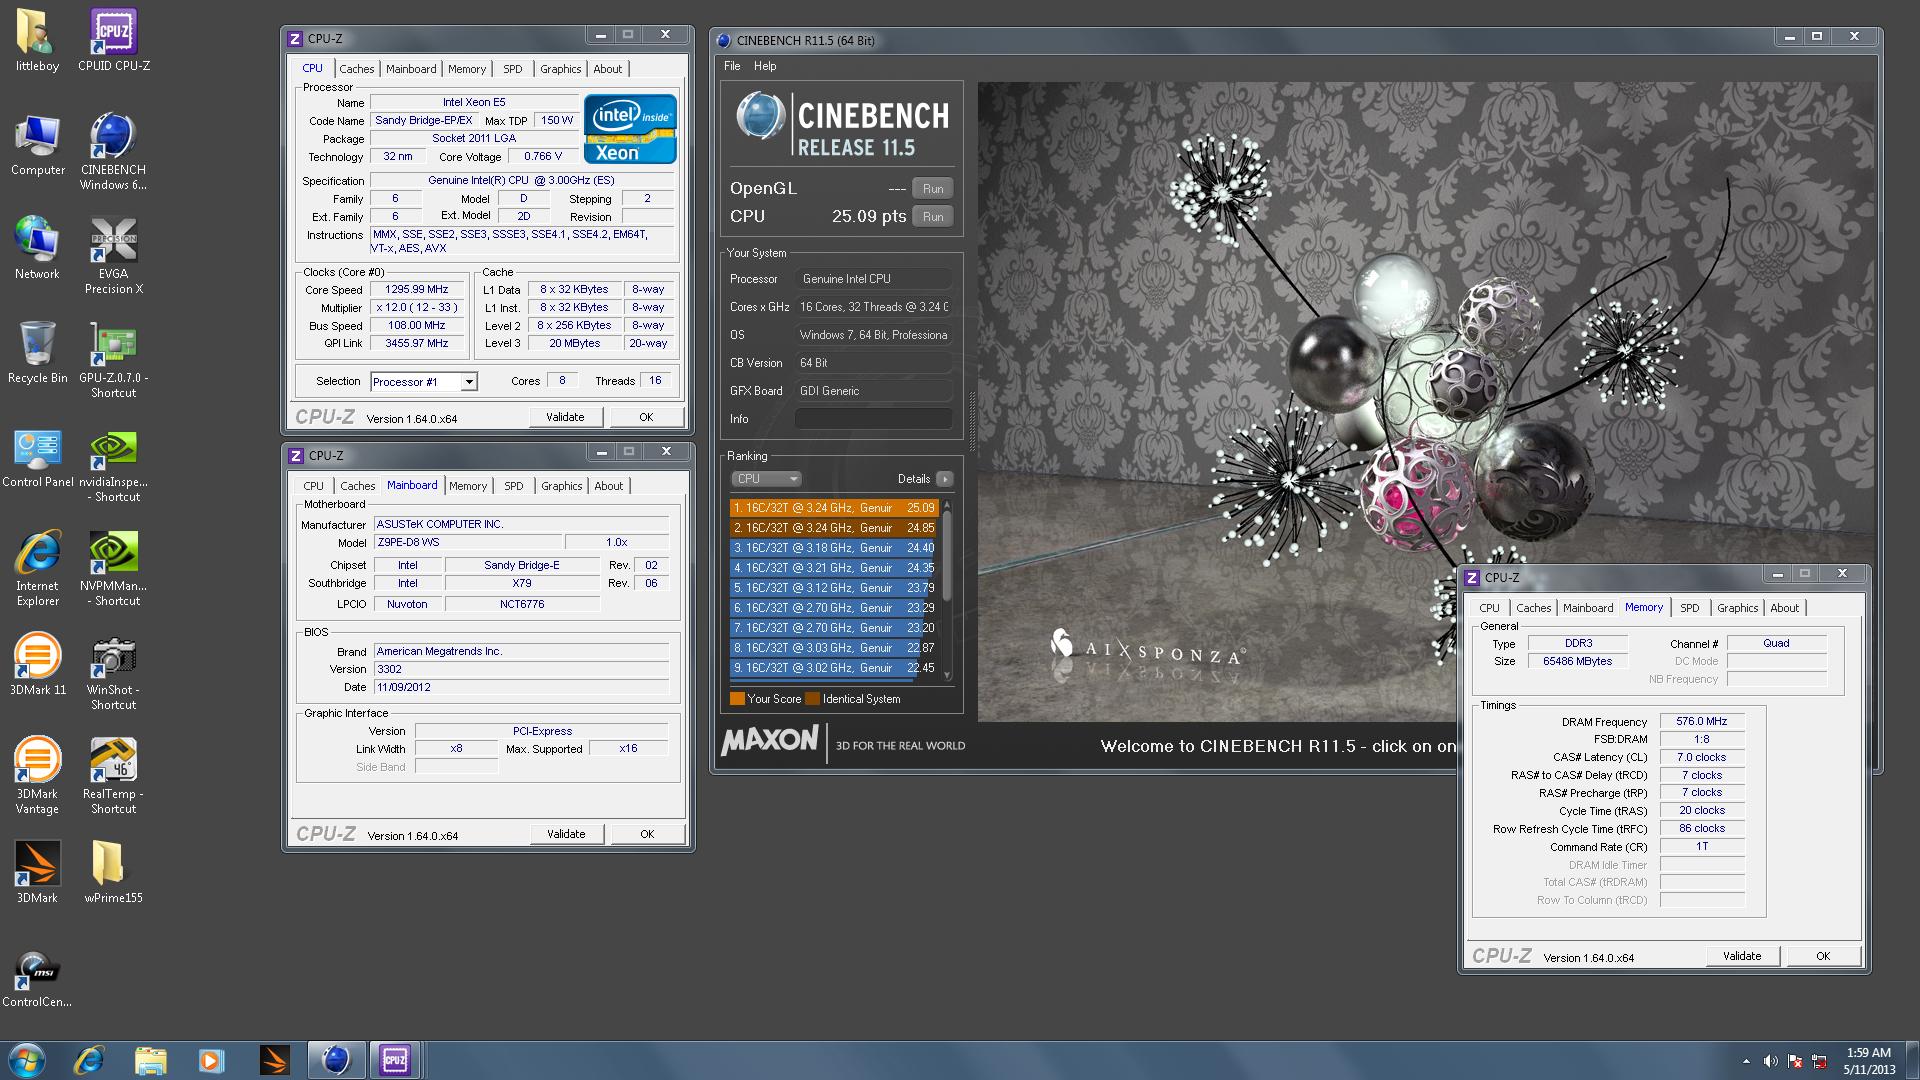The width and height of the screenshot is (1920, 1080).
Task: Switch to Caches tab in top CPU-Z
Action: pyautogui.click(x=356, y=69)
